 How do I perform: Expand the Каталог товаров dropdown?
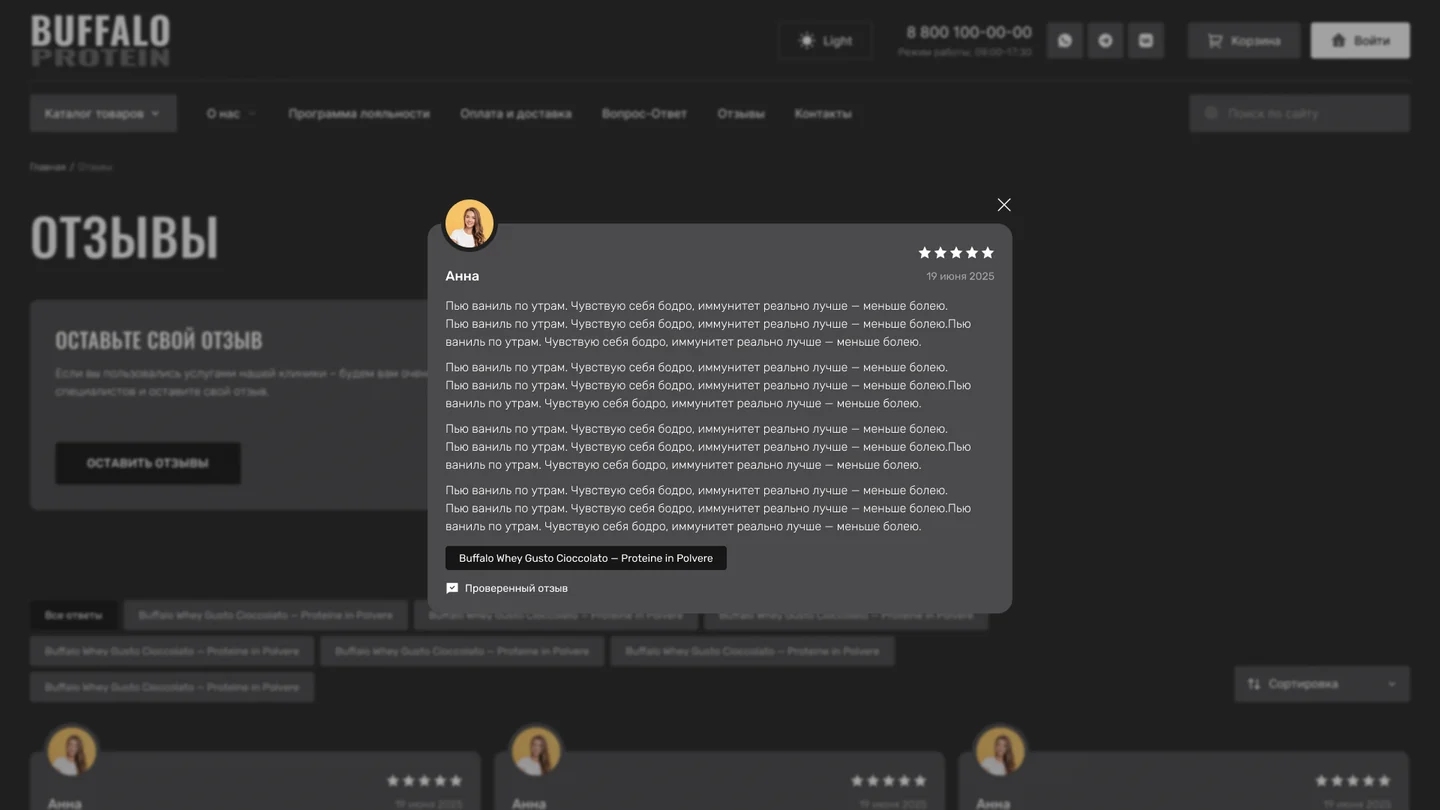pyautogui.click(x=103, y=114)
